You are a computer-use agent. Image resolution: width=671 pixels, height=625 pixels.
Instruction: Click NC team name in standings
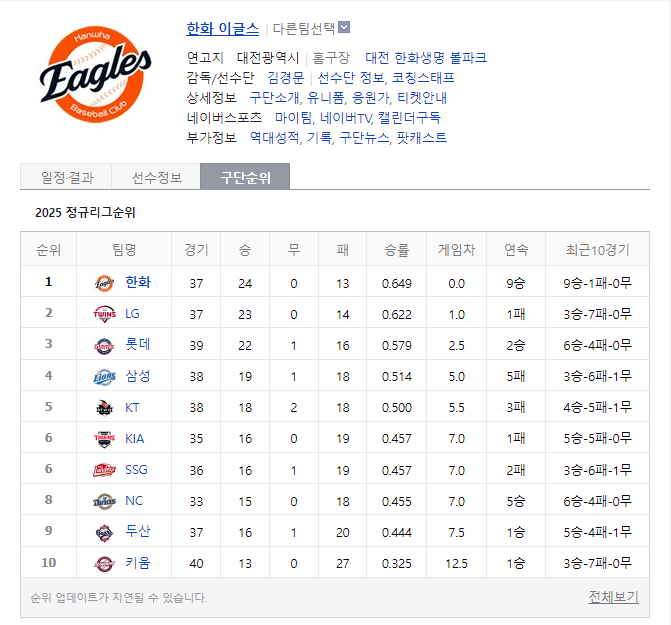coord(134,501)
